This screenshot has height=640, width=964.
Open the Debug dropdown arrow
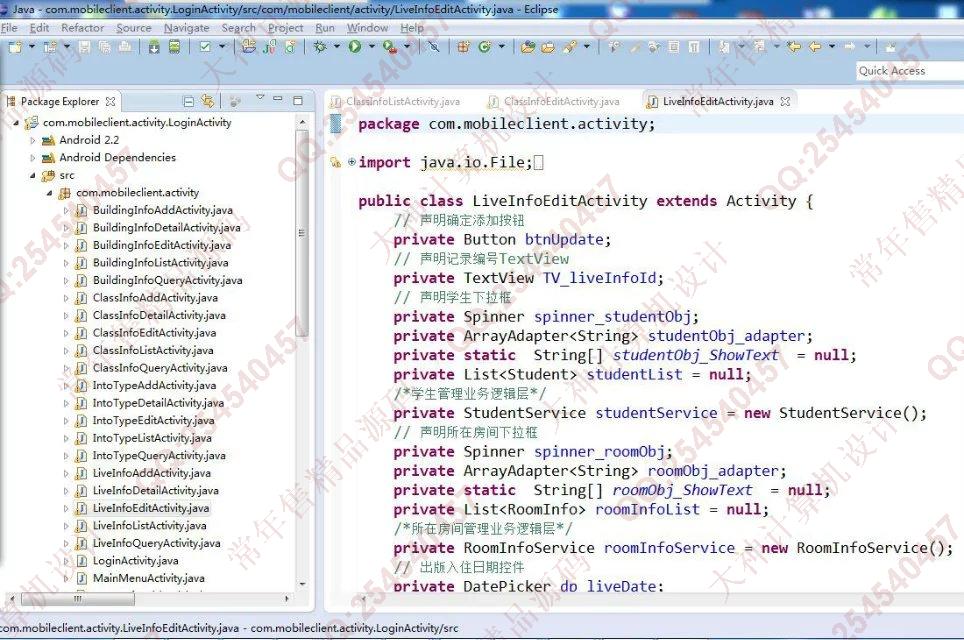click(337, 47)
